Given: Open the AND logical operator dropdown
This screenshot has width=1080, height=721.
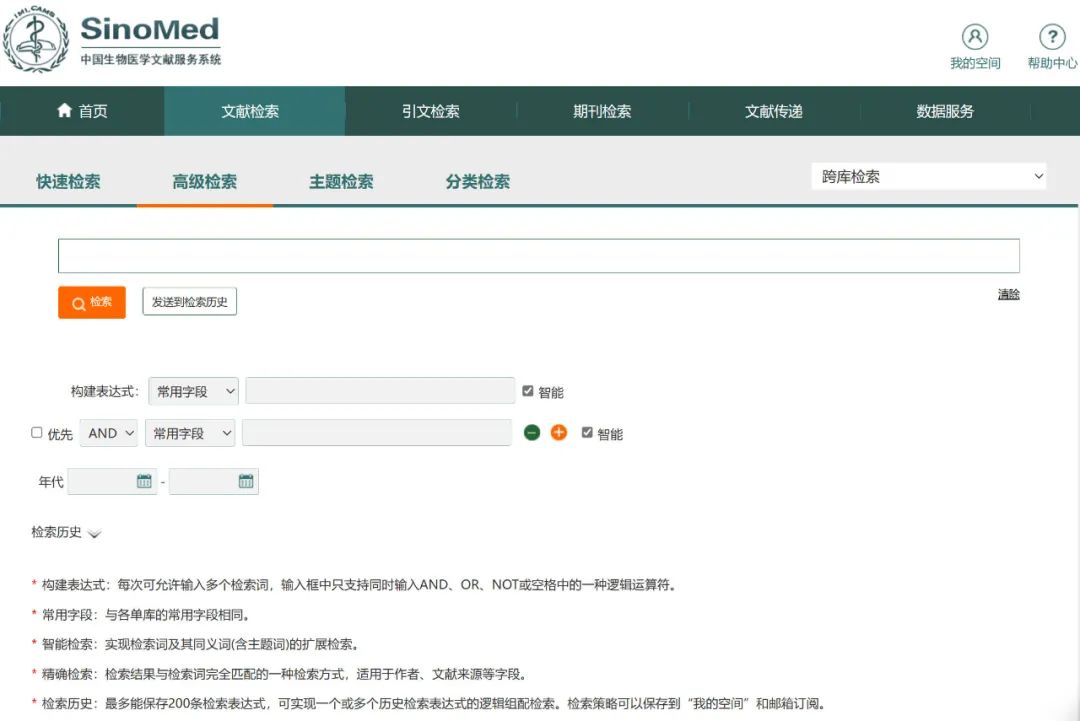Looking at the screenshot, I should click(x=109, y=433).
